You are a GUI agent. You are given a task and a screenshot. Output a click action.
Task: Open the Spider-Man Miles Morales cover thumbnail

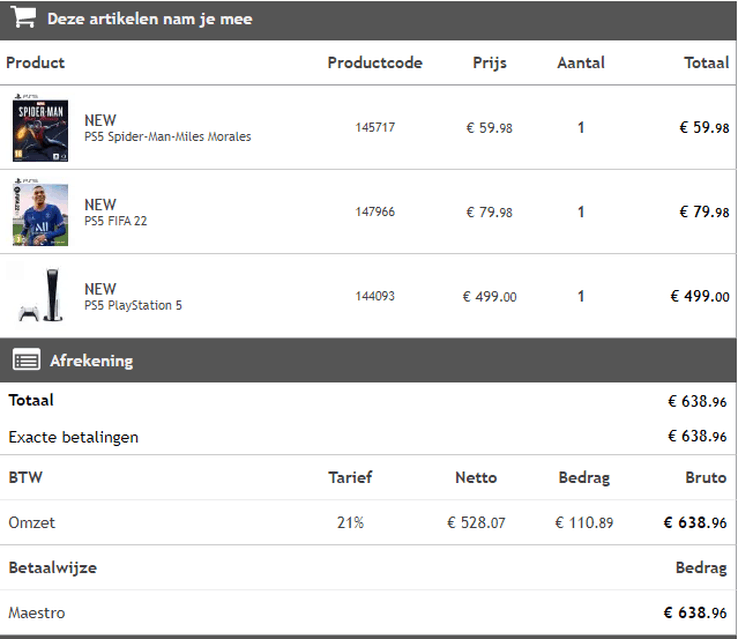tap(40, 128)
